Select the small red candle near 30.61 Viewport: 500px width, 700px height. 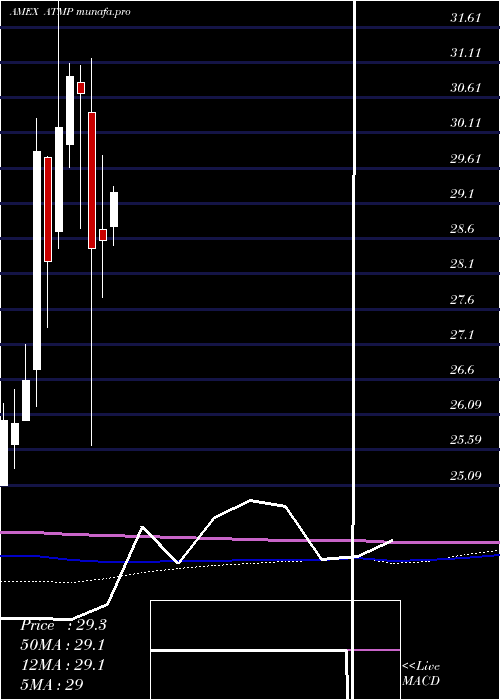pyautogui.click(x=81, y=88)
